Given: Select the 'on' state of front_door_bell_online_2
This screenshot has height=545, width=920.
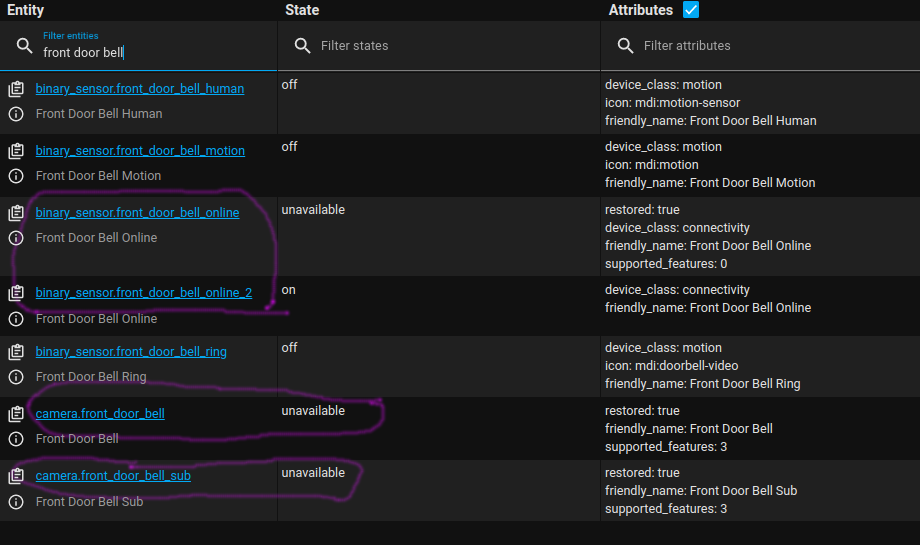Looking at the screenshot, I should [289, 290].
